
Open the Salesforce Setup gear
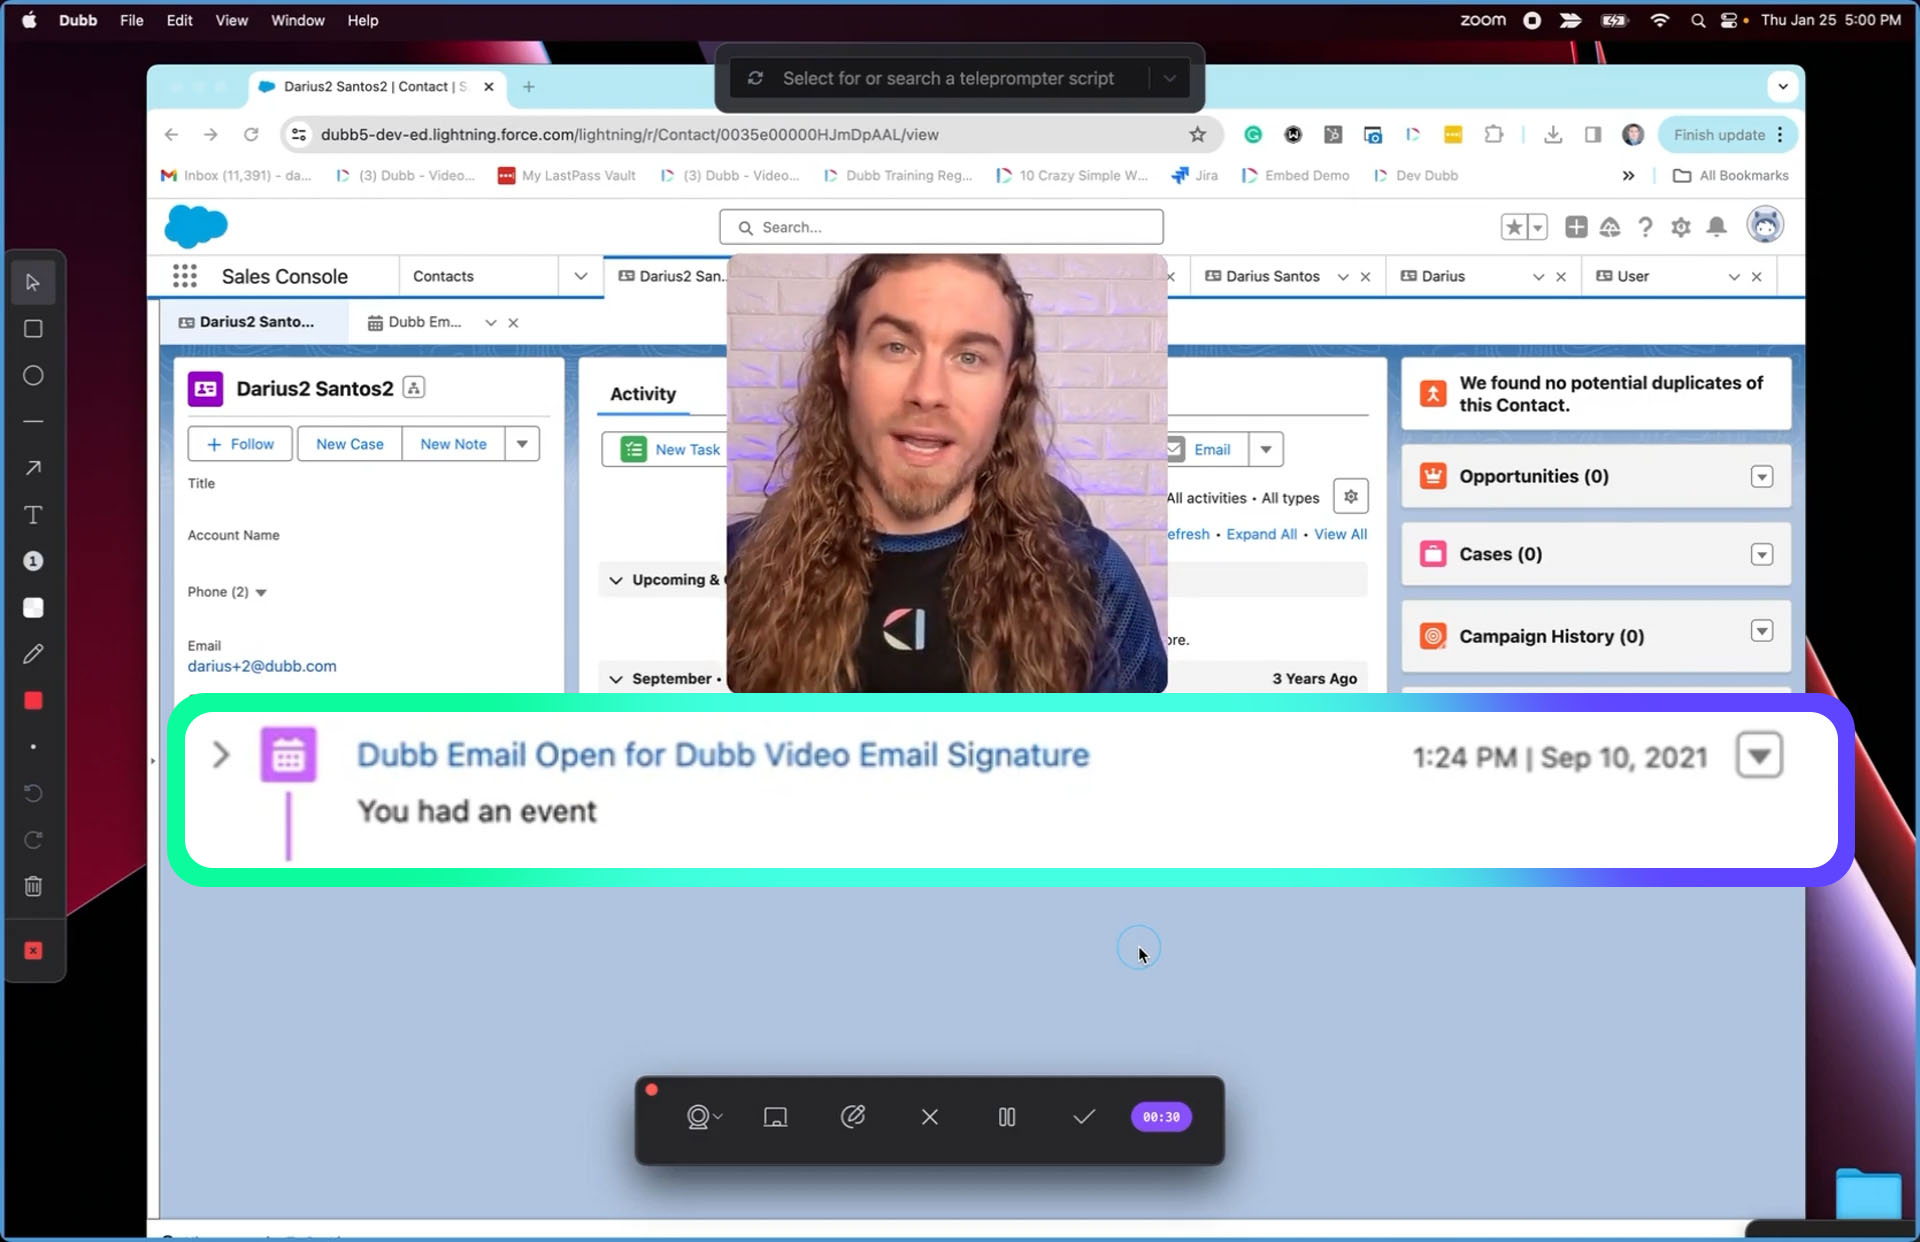click(1681, 227)
